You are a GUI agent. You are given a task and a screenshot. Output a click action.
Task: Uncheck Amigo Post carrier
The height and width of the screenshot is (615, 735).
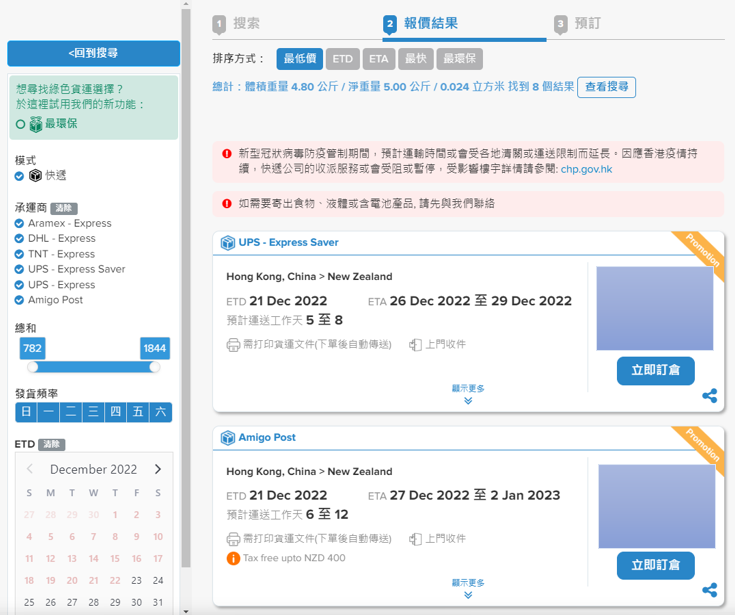point(19,300)
